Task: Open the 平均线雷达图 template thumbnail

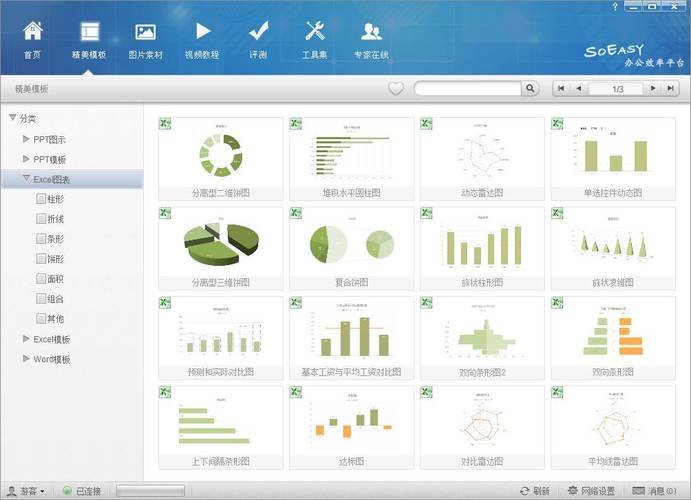Action: 613,427
